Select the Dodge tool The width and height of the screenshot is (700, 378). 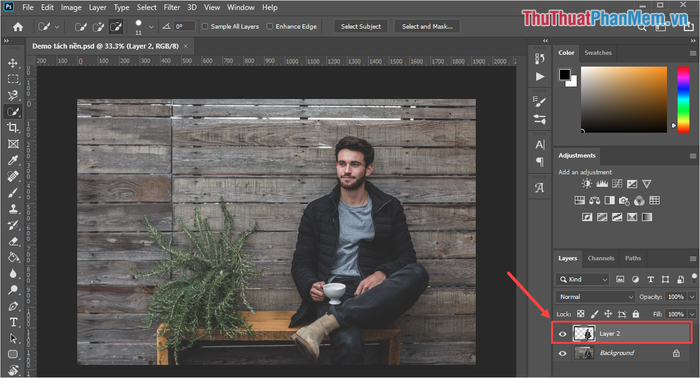pos(13,290)
